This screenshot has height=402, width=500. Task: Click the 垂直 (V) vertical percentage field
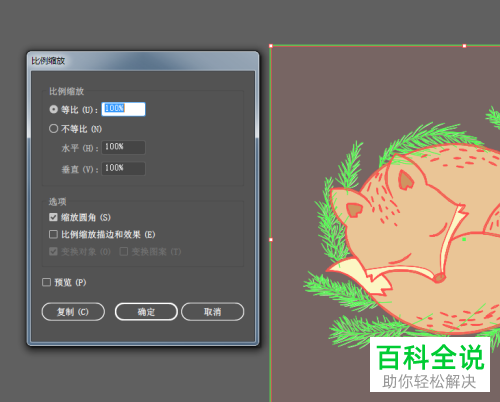[x=123, y=168]
